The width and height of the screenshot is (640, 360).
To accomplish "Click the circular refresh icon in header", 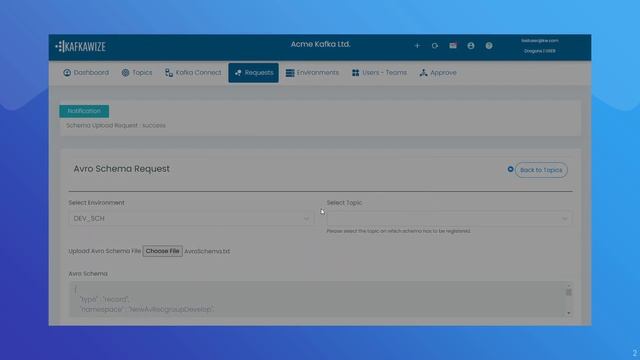I will 435,46.
